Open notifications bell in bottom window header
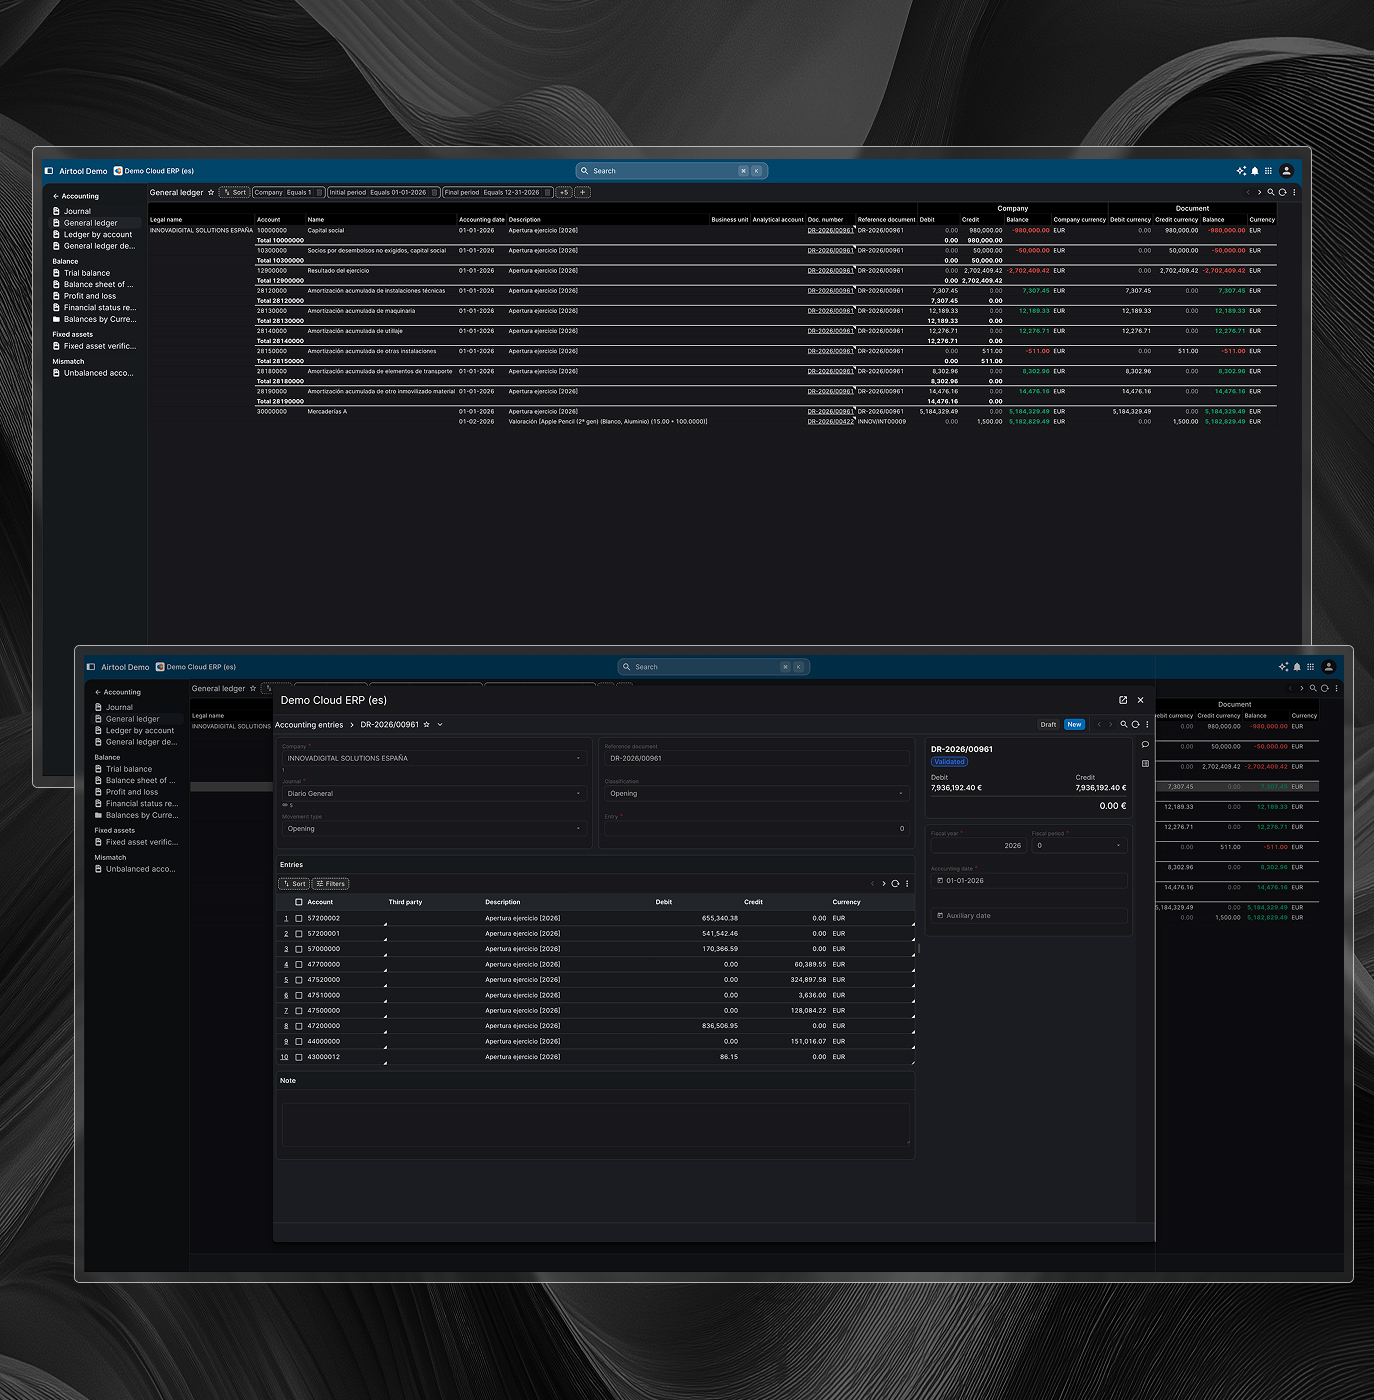 [x=1297, y=667]
